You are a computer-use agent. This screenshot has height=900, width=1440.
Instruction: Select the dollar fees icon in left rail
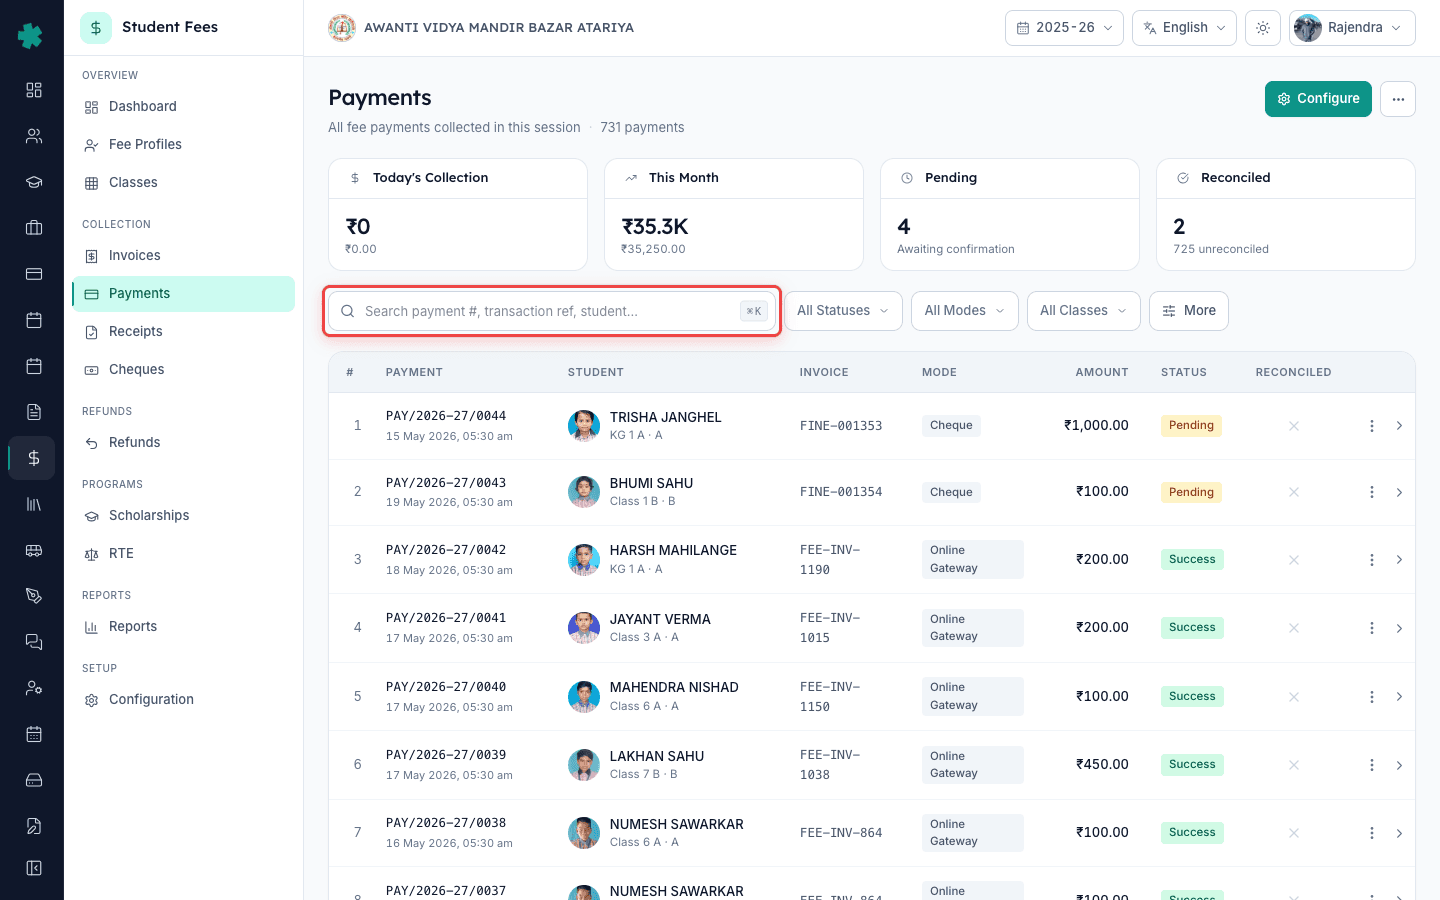34,458
